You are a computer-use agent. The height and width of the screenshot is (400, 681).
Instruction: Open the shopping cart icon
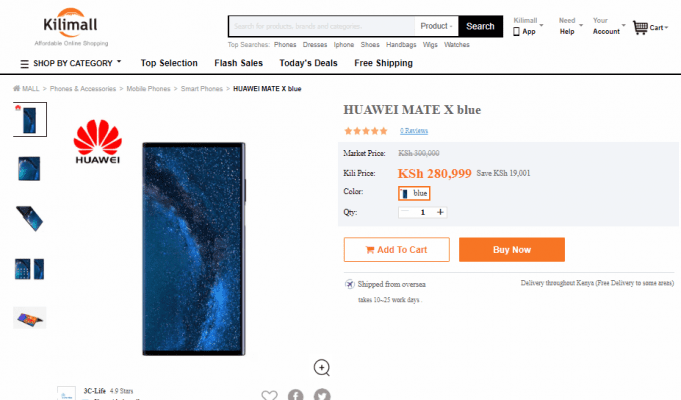point(640,28)
